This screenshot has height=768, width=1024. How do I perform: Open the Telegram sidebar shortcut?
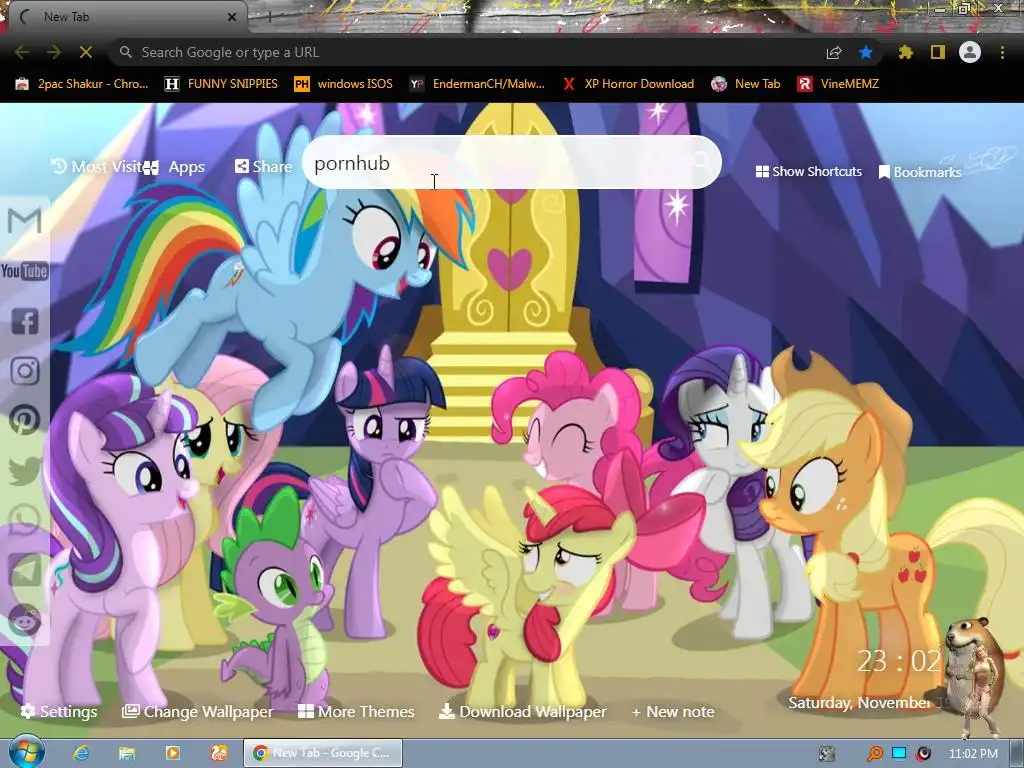25,569
